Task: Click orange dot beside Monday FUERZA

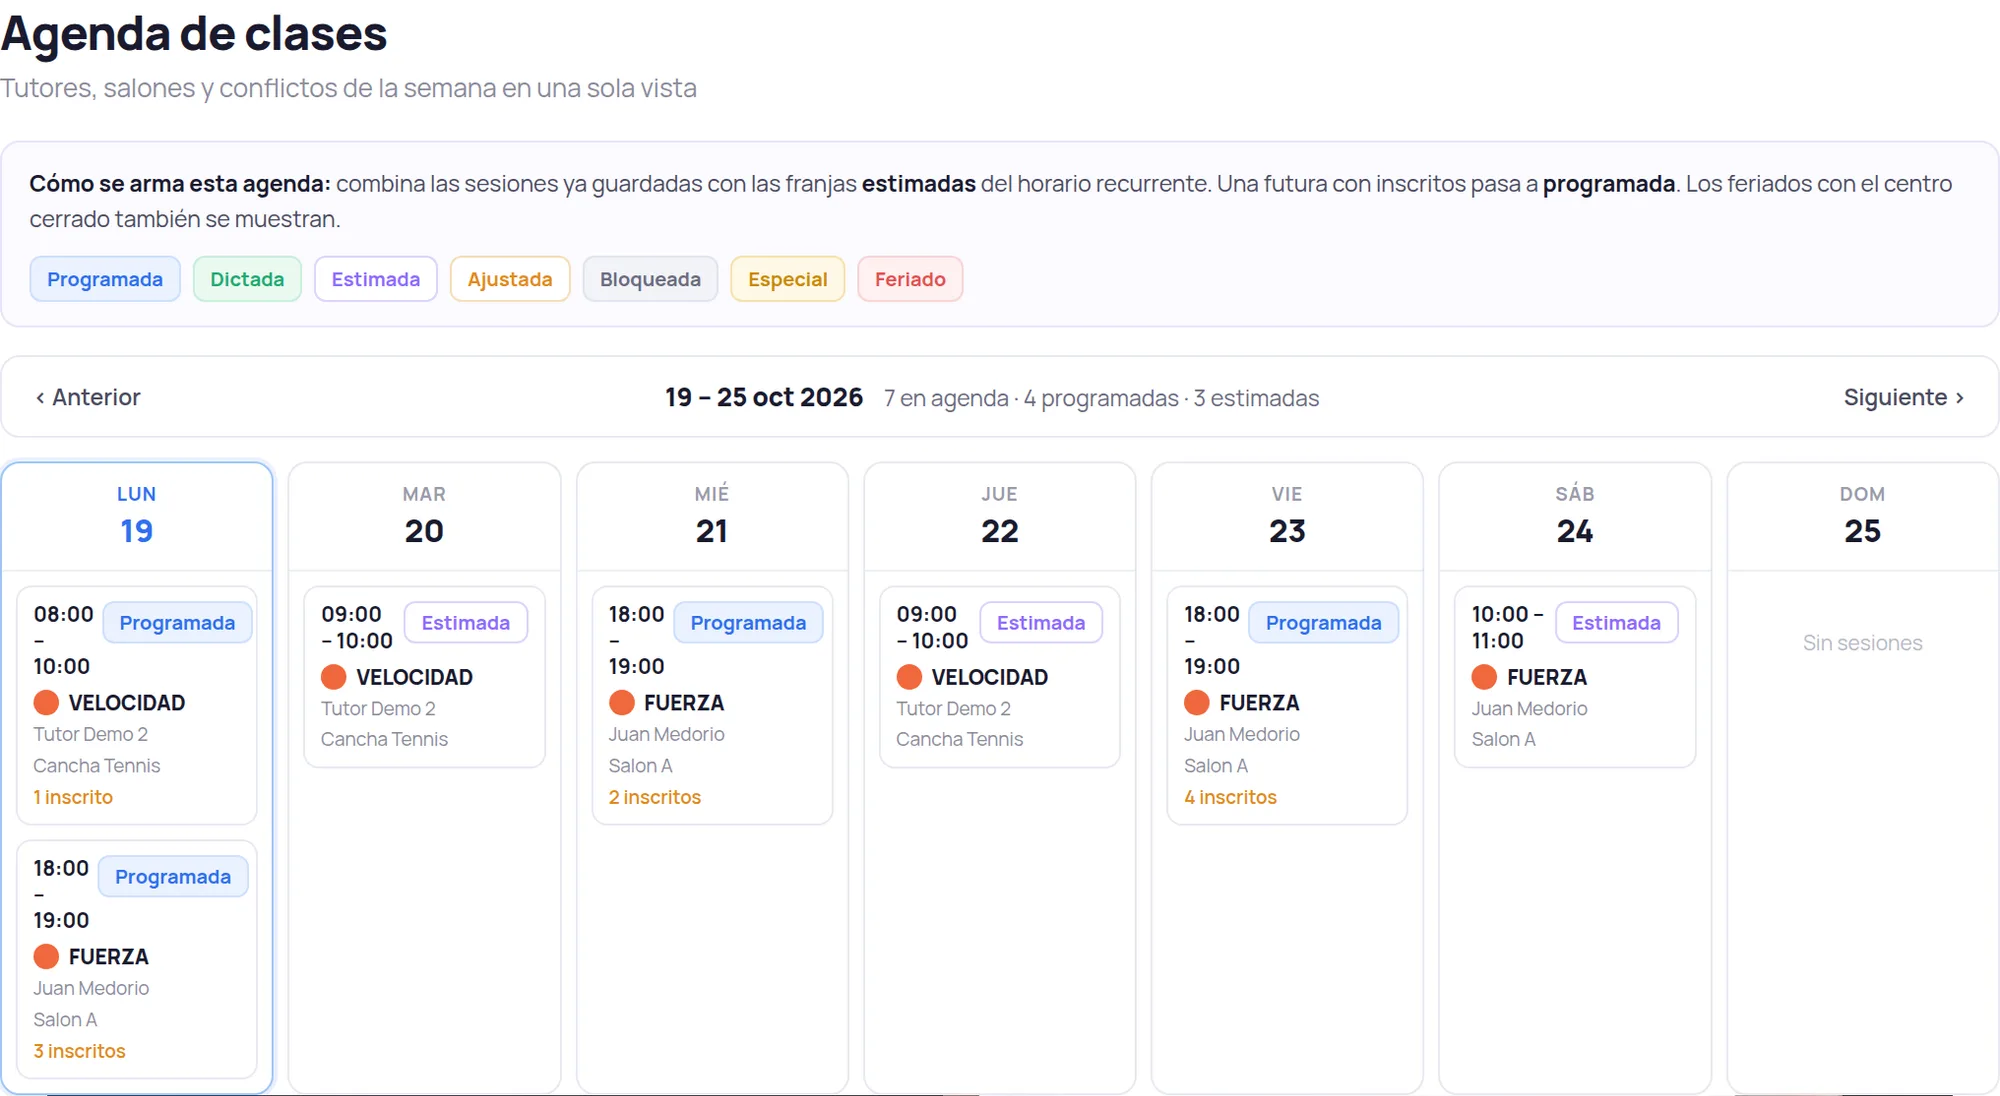Action: pos(46,957)
